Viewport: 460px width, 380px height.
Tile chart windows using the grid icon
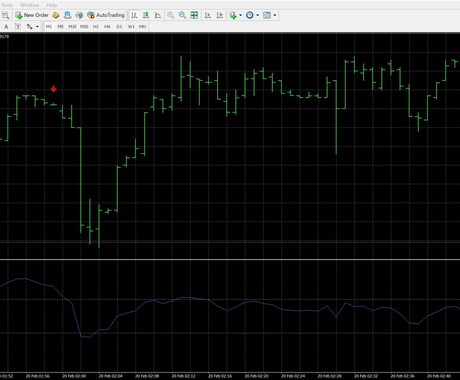pyautogui.click(x=194, y=15)
